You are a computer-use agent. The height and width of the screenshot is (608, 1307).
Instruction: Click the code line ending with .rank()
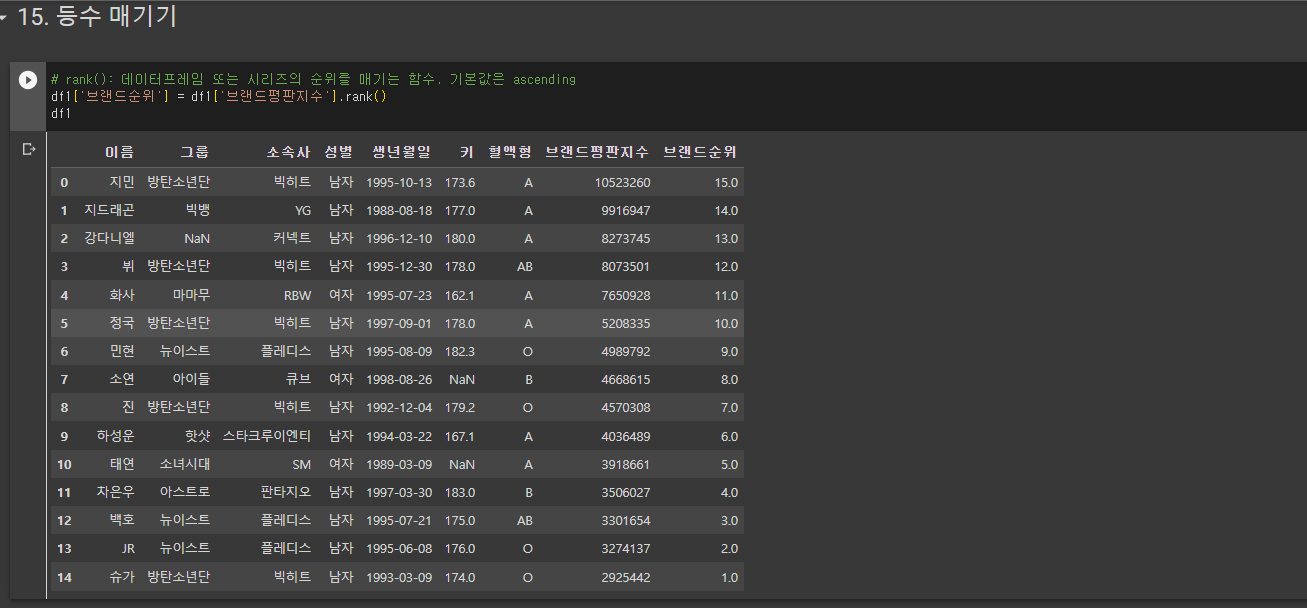point(218,96)
